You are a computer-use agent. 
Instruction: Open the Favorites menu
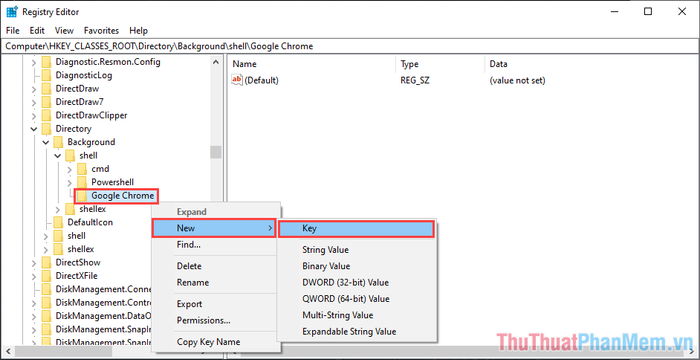(101, 31)
